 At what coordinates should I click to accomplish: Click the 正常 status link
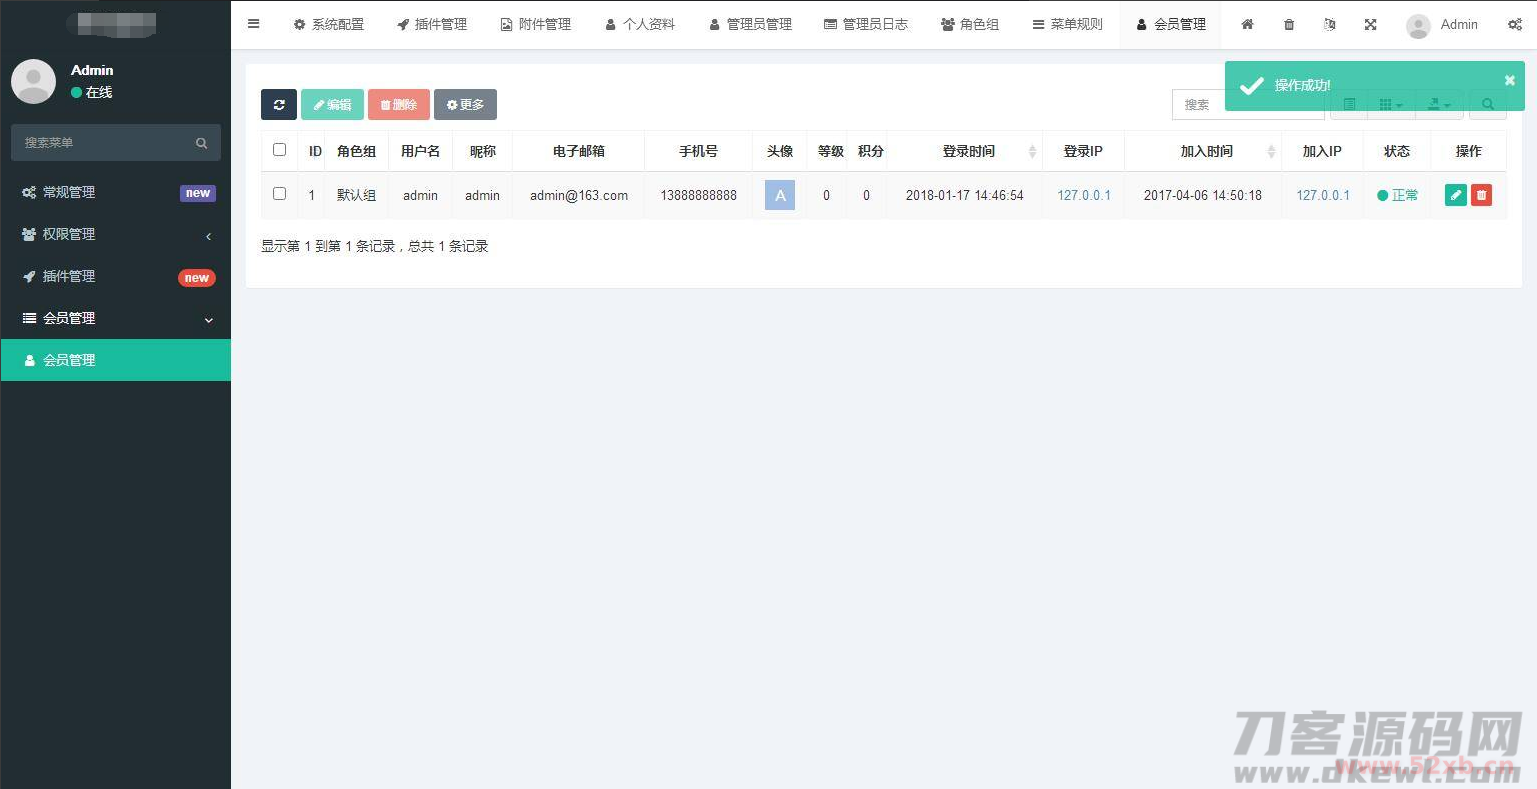1398,196
